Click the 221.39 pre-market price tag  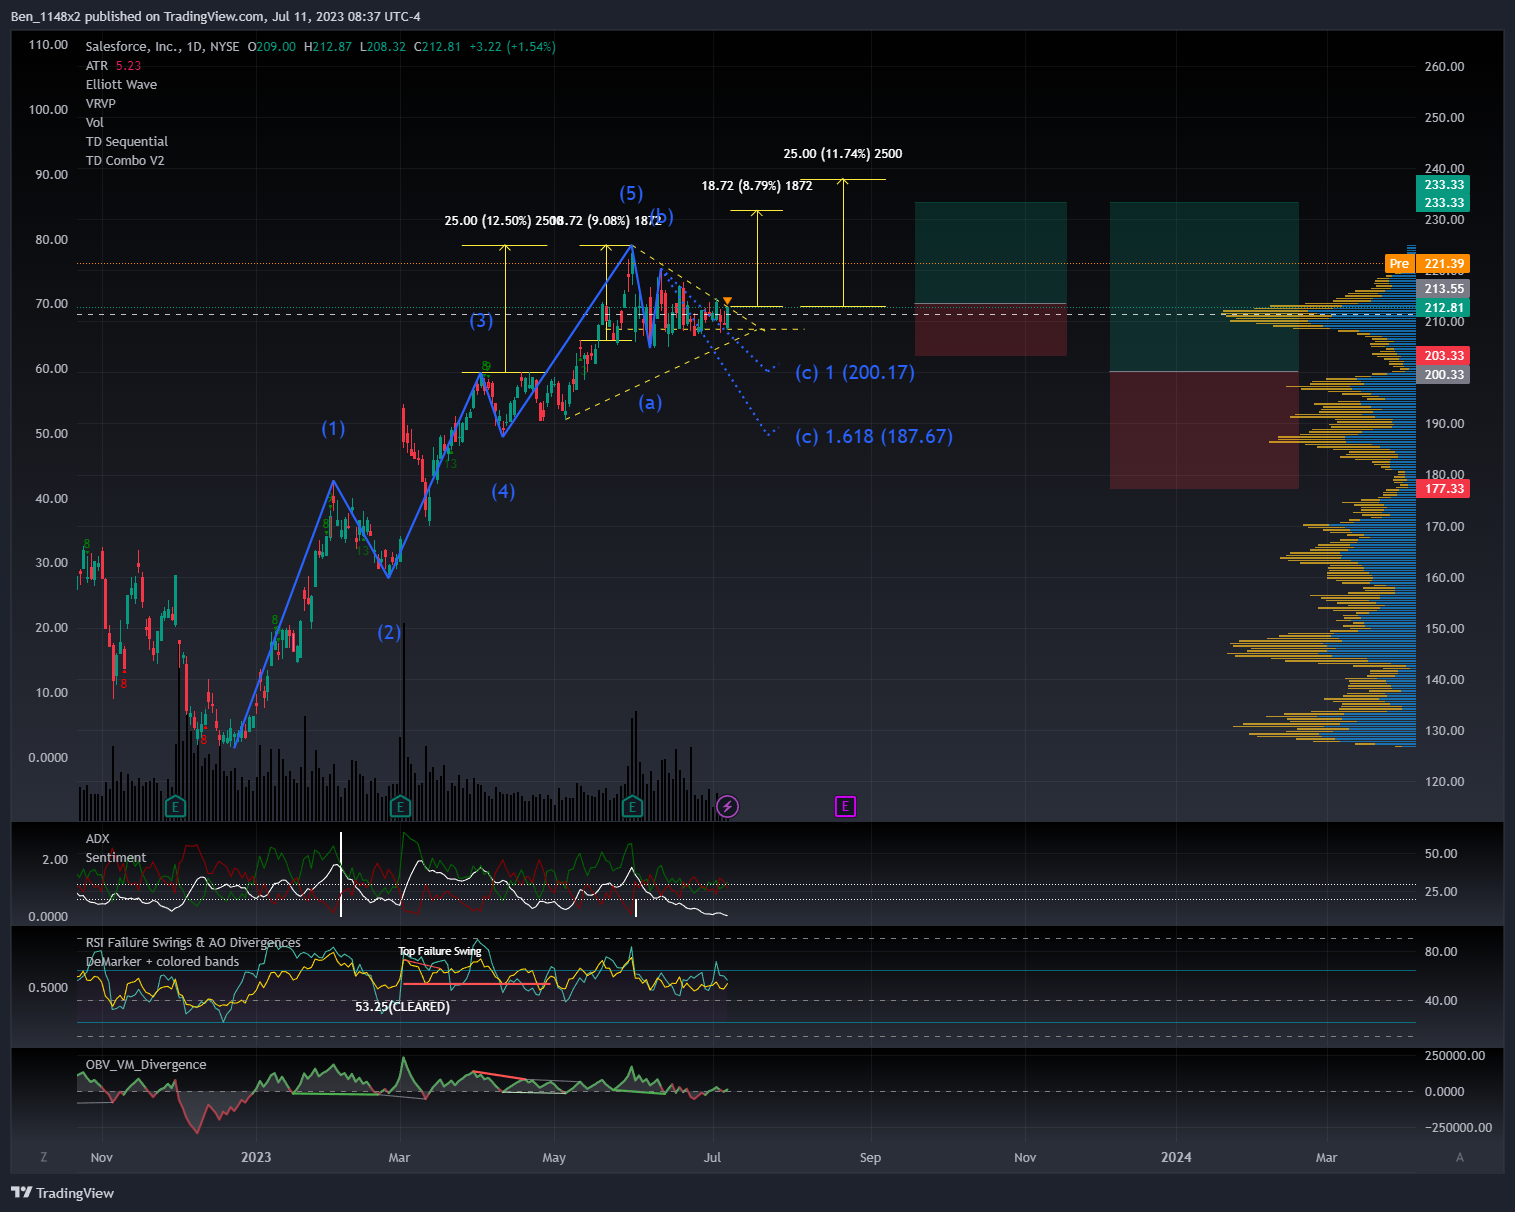[x=1444, y=264]
